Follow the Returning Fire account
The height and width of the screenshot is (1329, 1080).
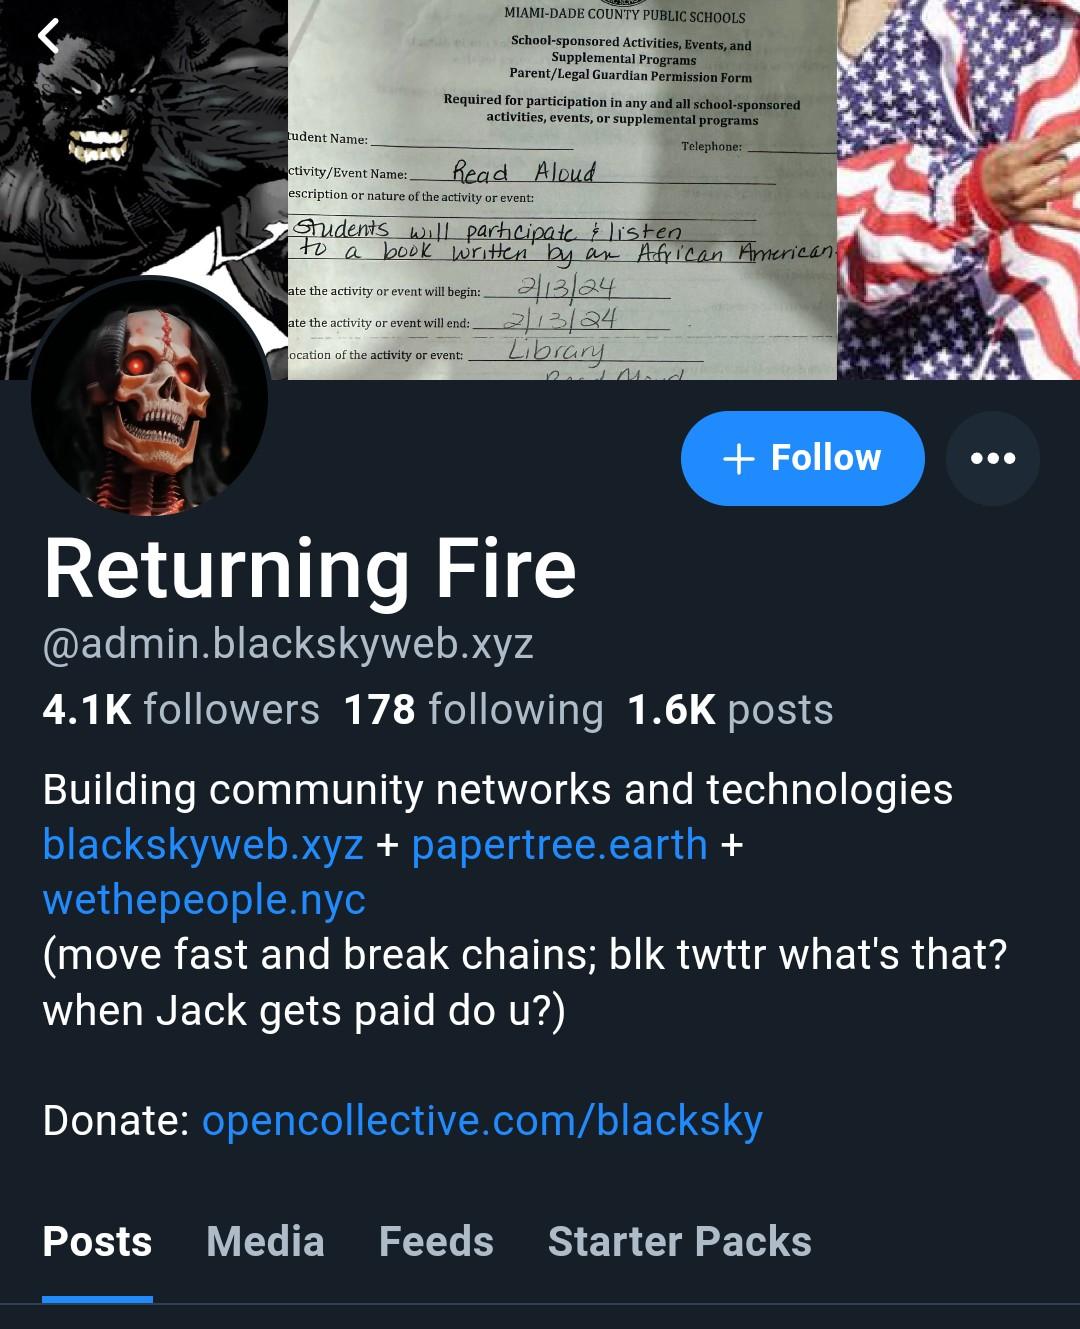(802, 458)
